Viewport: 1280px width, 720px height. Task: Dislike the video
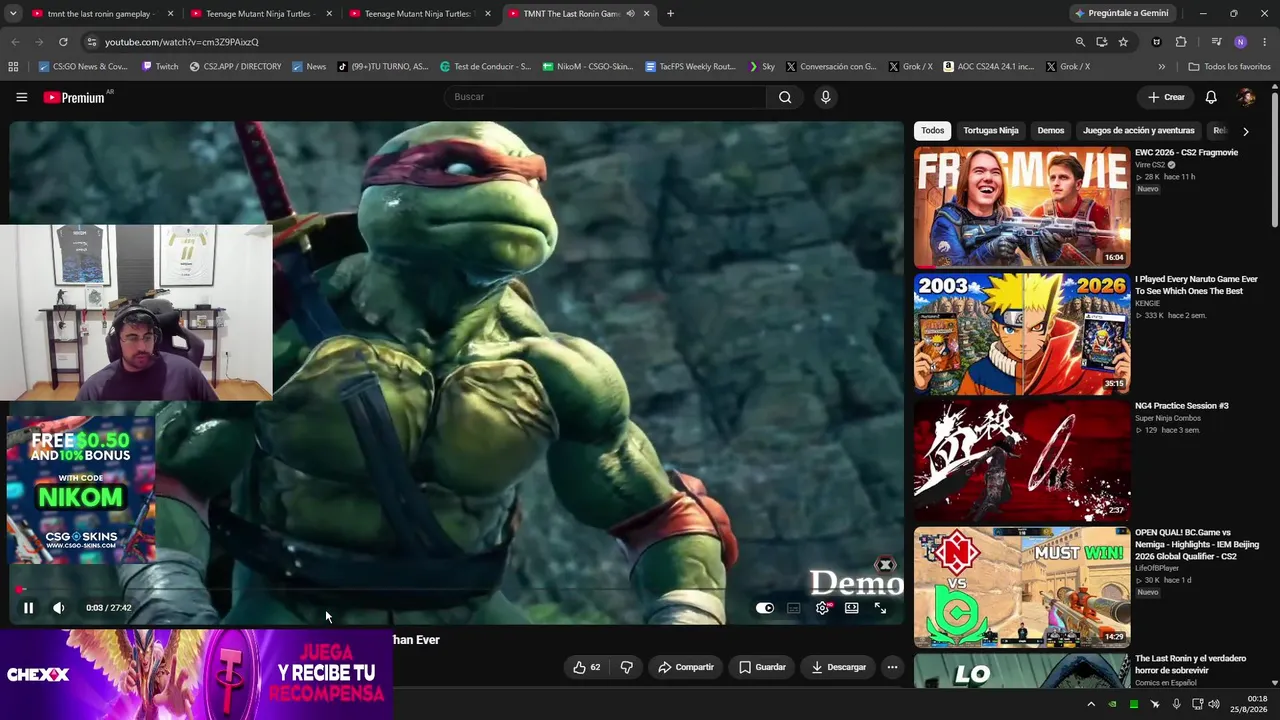627,667
